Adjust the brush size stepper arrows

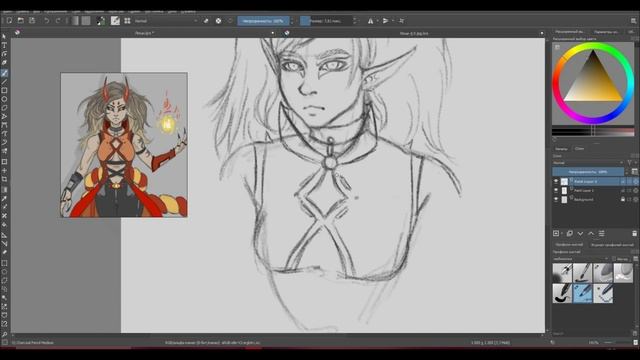[x=354, y=21]
